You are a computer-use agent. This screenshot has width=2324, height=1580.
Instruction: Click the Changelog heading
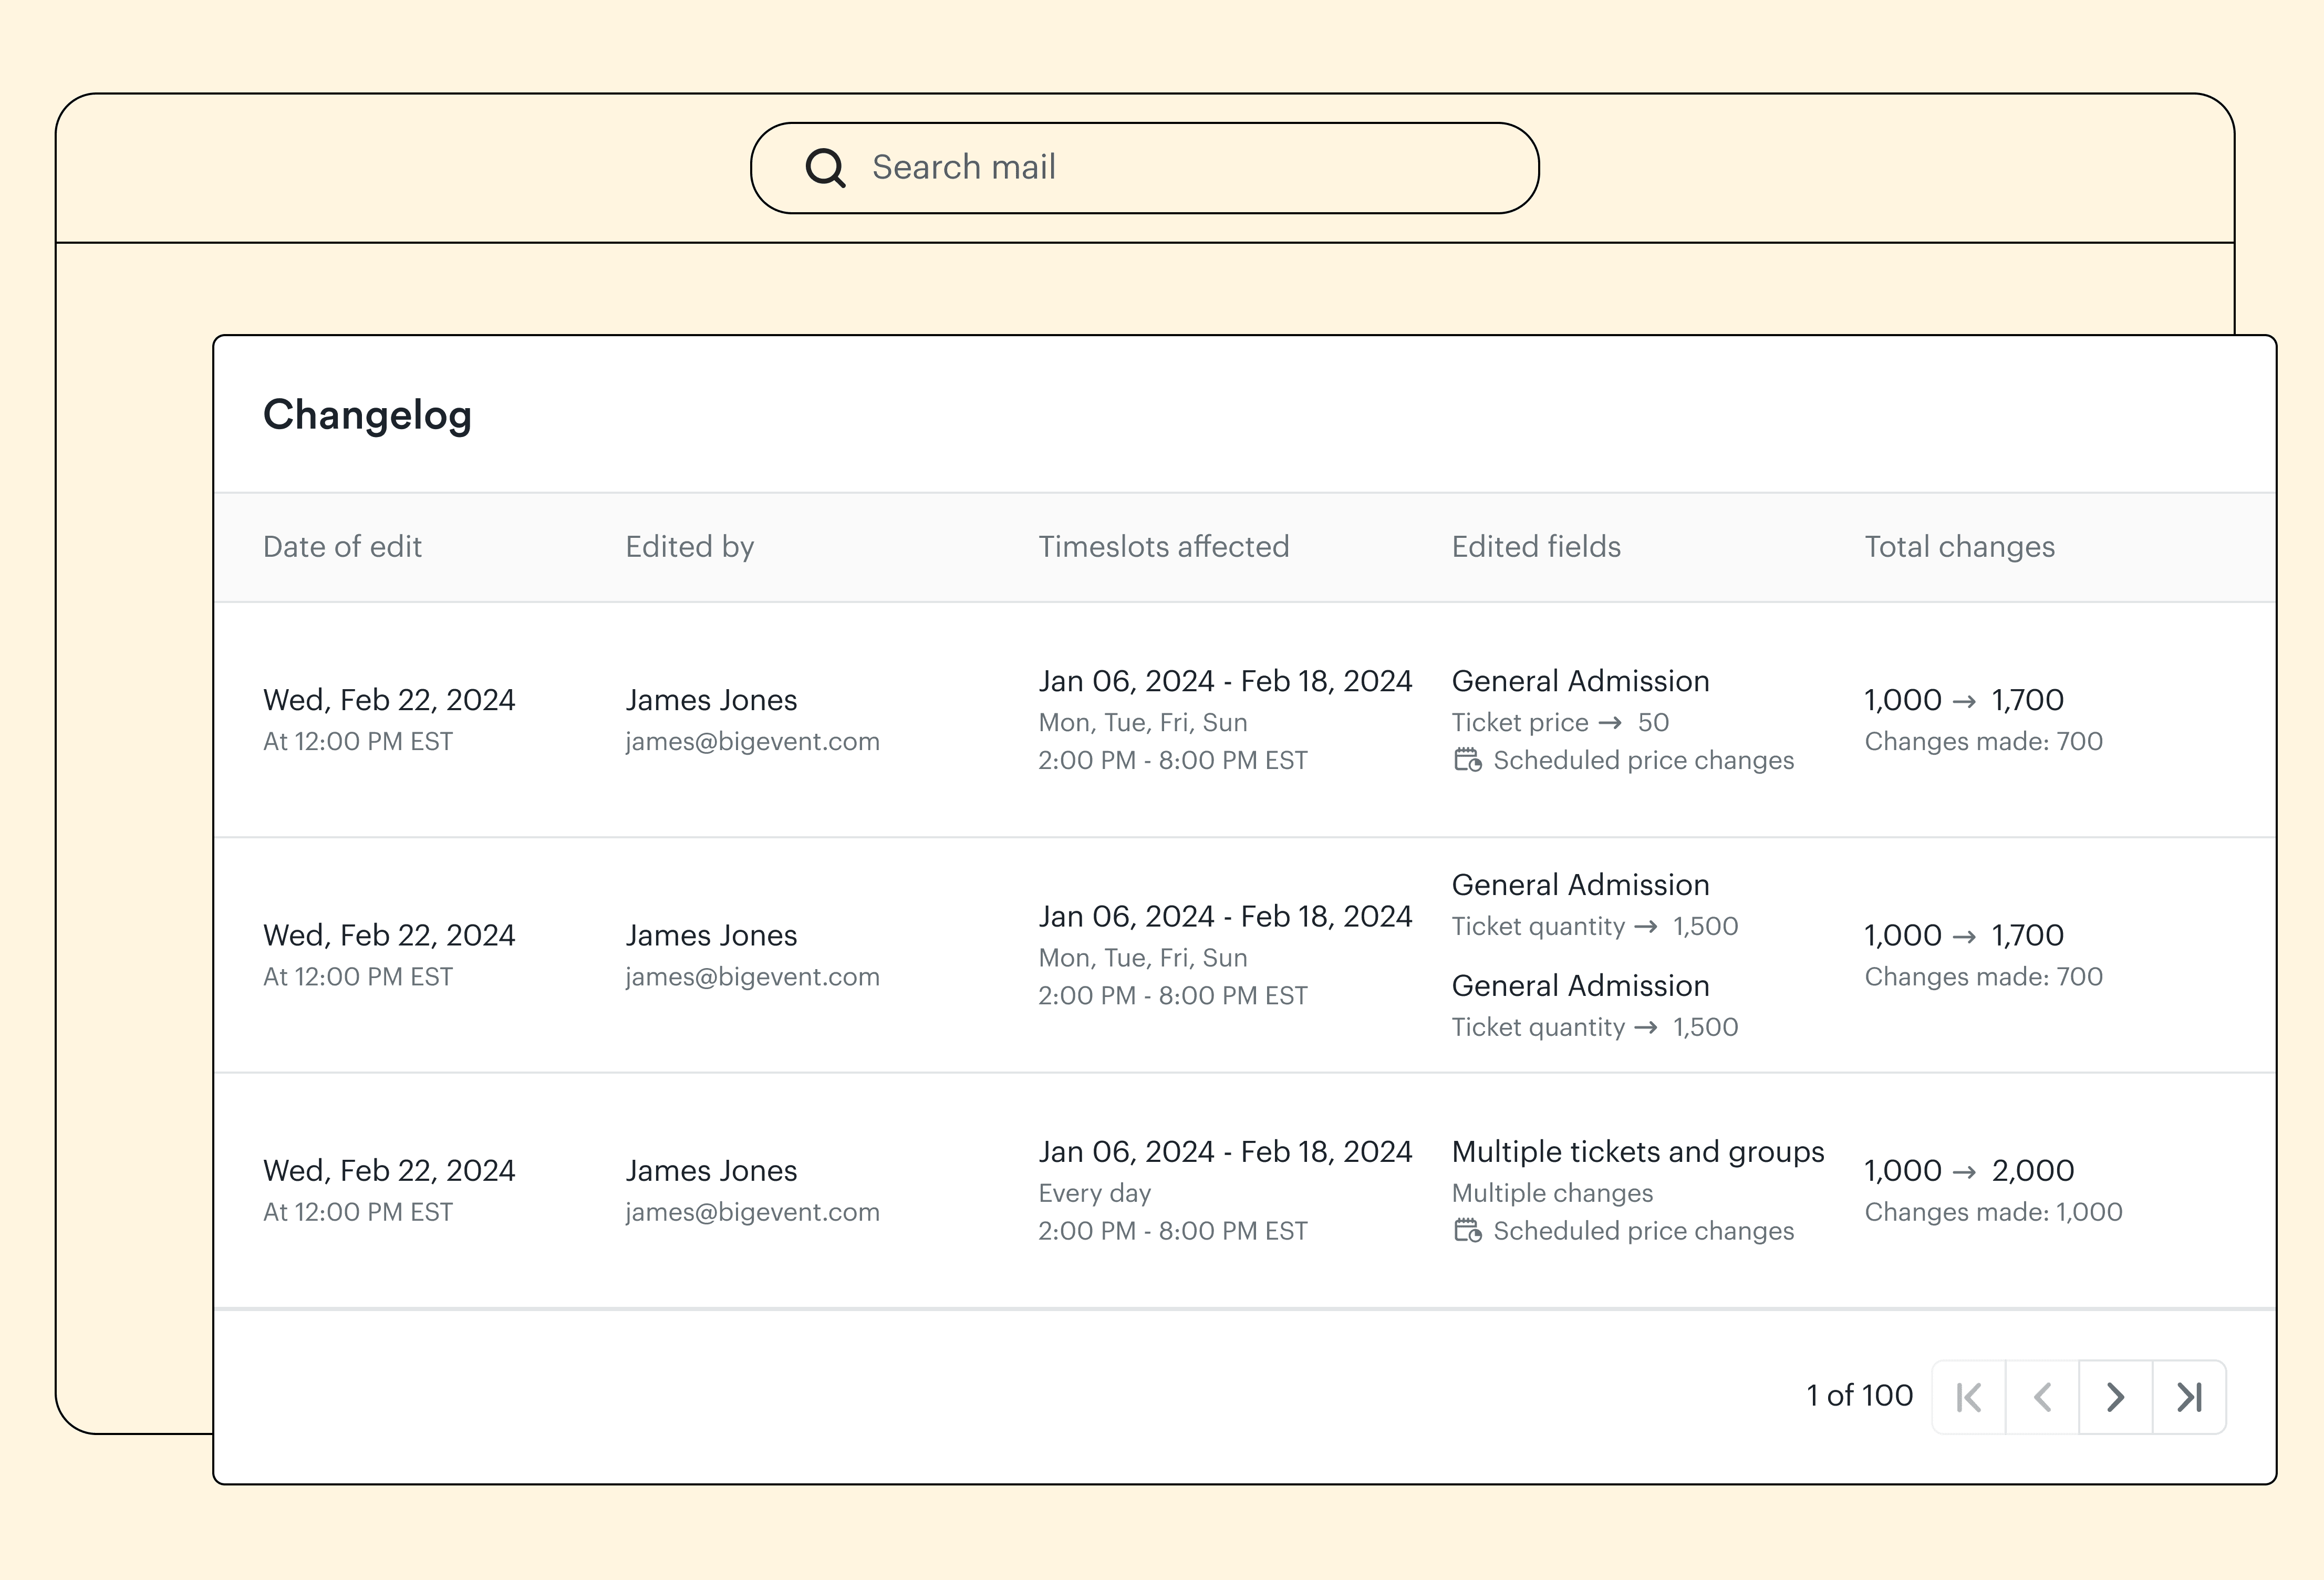(367, 415)
